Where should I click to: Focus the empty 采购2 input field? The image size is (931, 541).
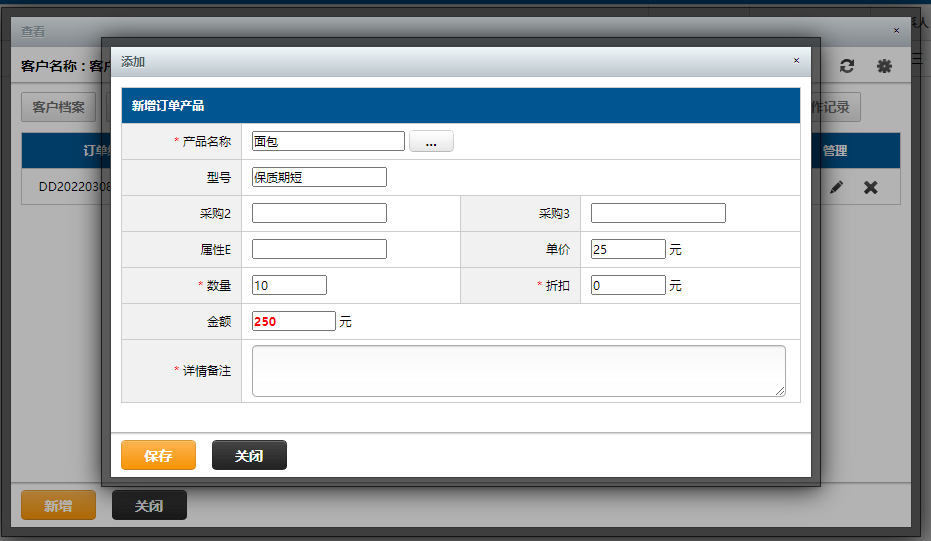coord(319,213)
